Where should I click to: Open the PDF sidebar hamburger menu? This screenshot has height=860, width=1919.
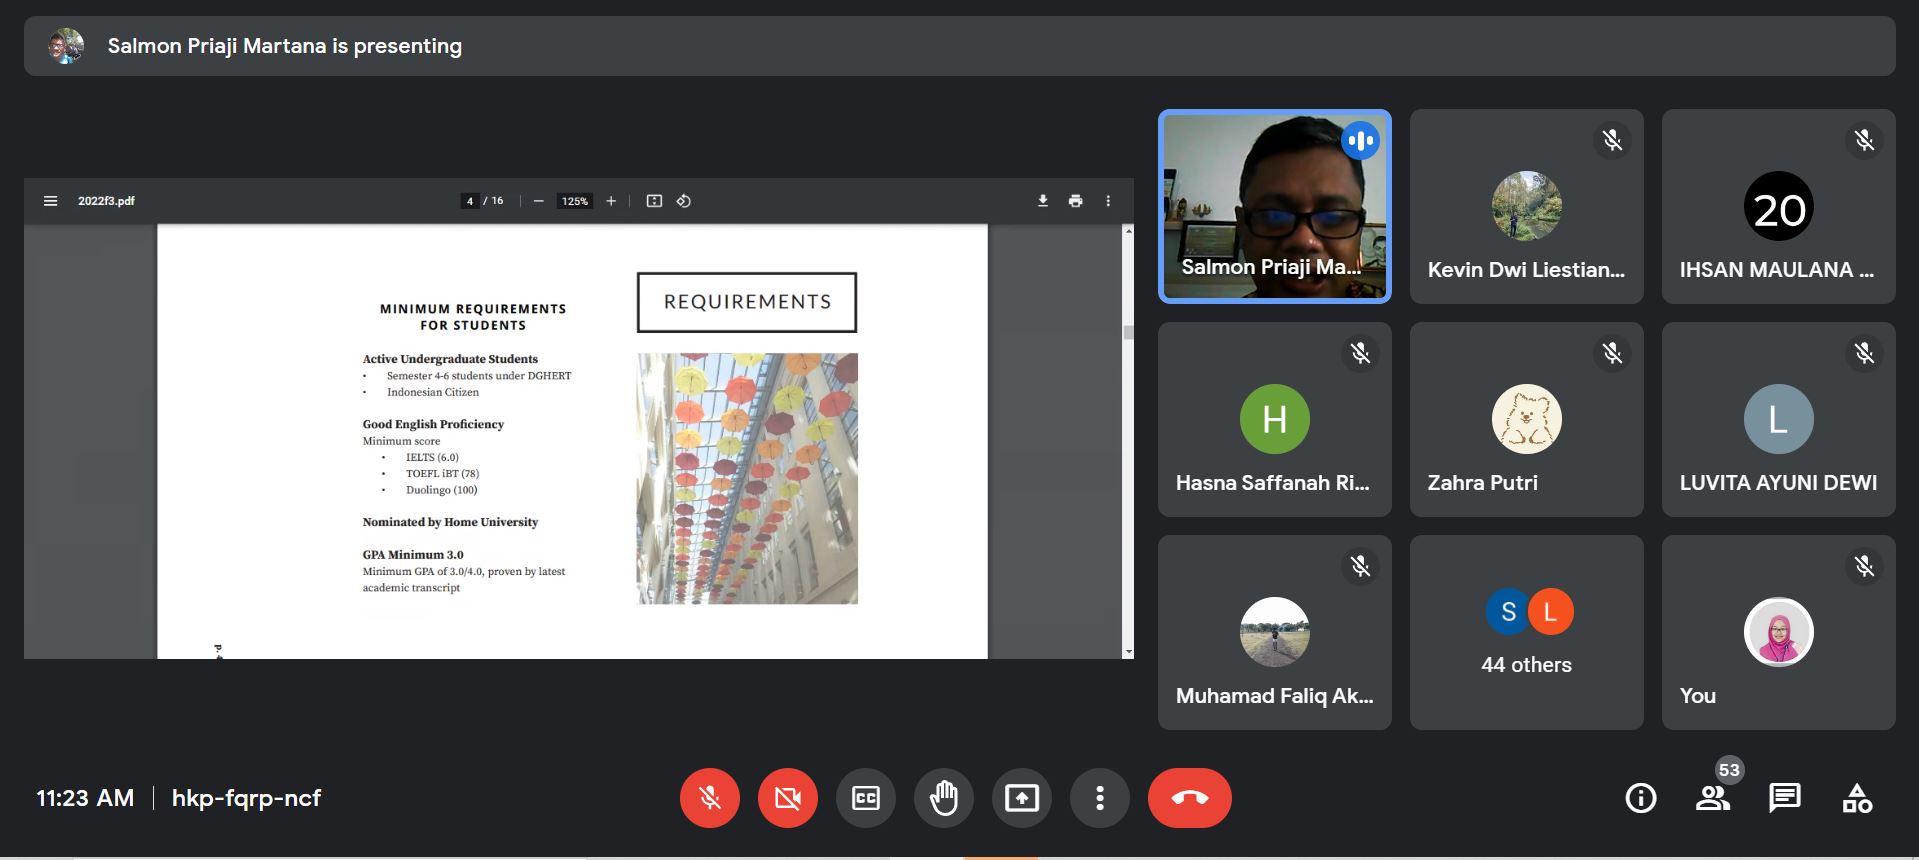point(51,201)
